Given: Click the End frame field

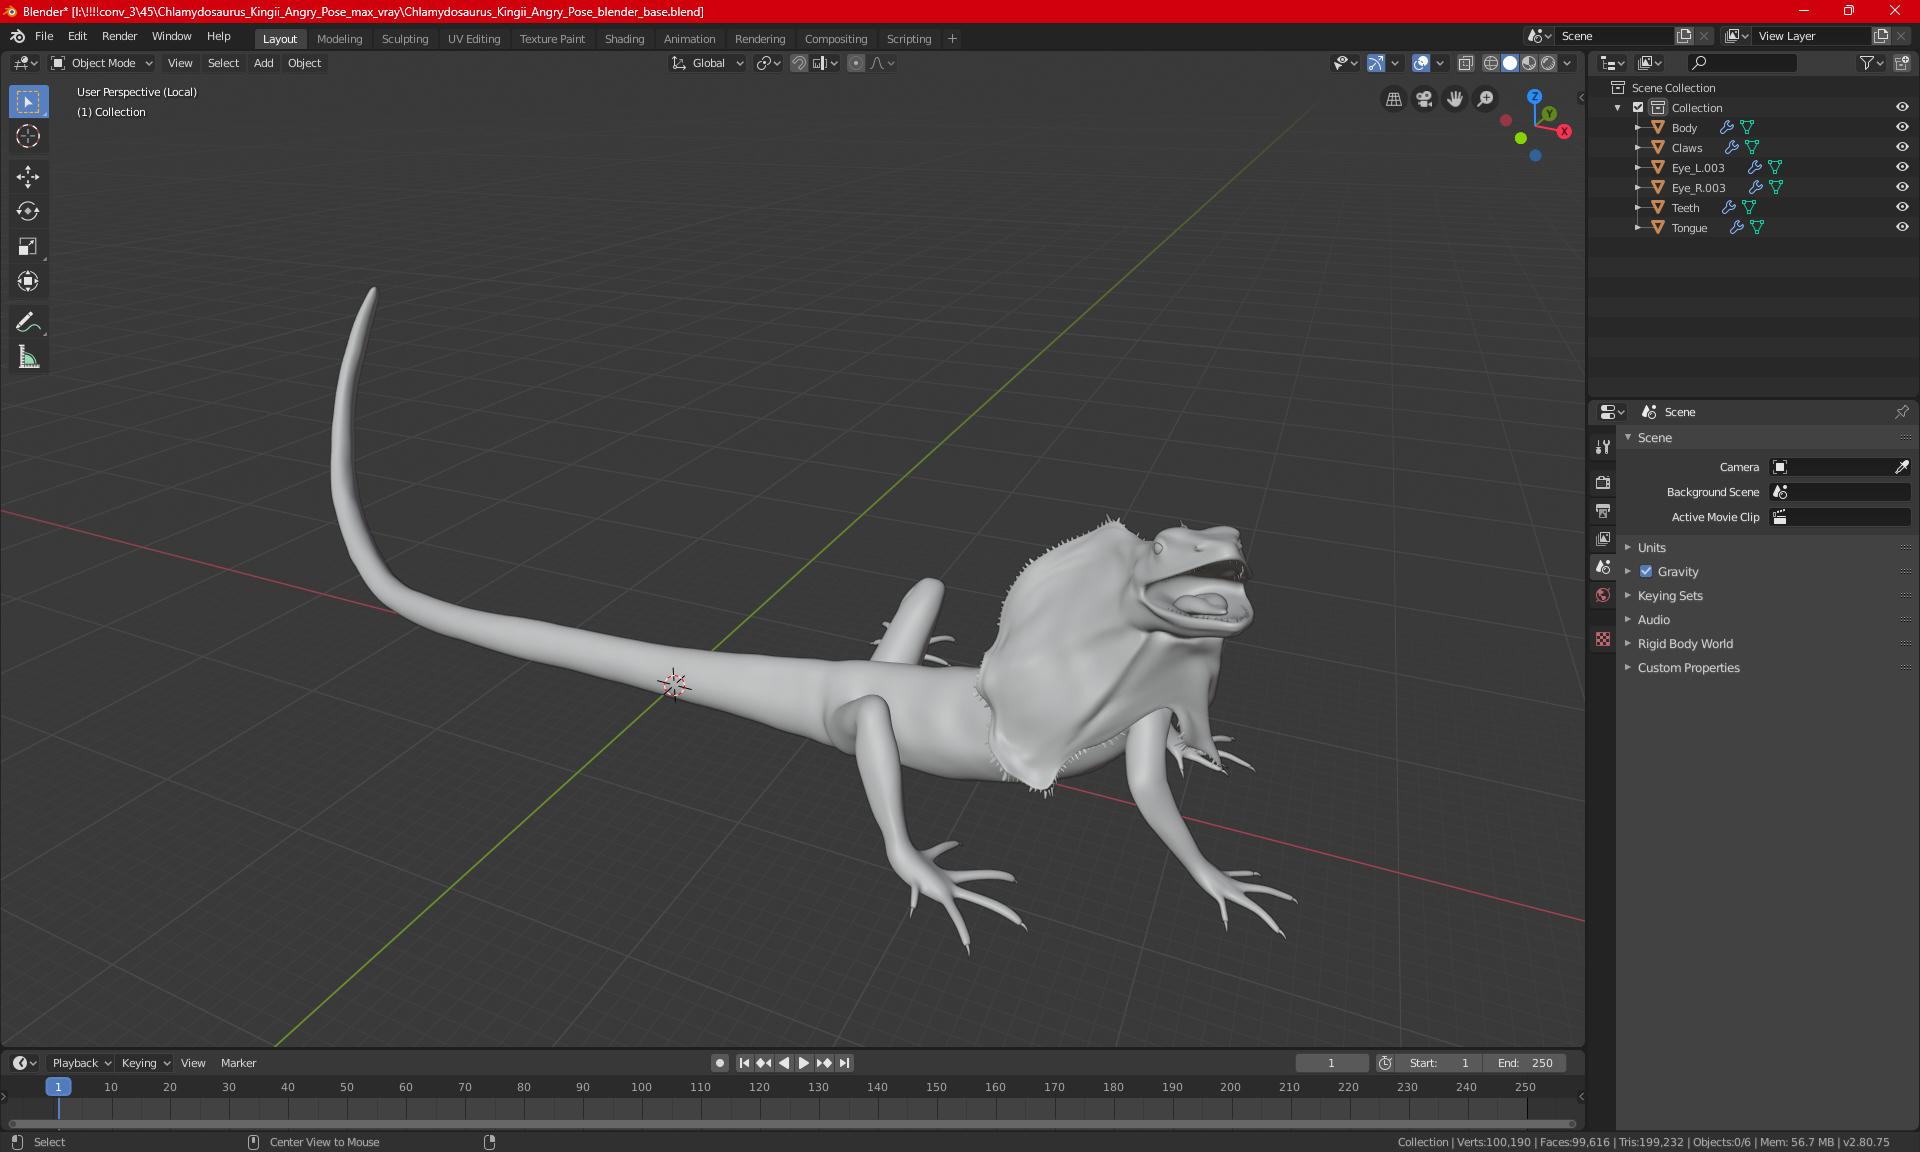Looking at the screenshot, I should [x=1525, y=1063].
